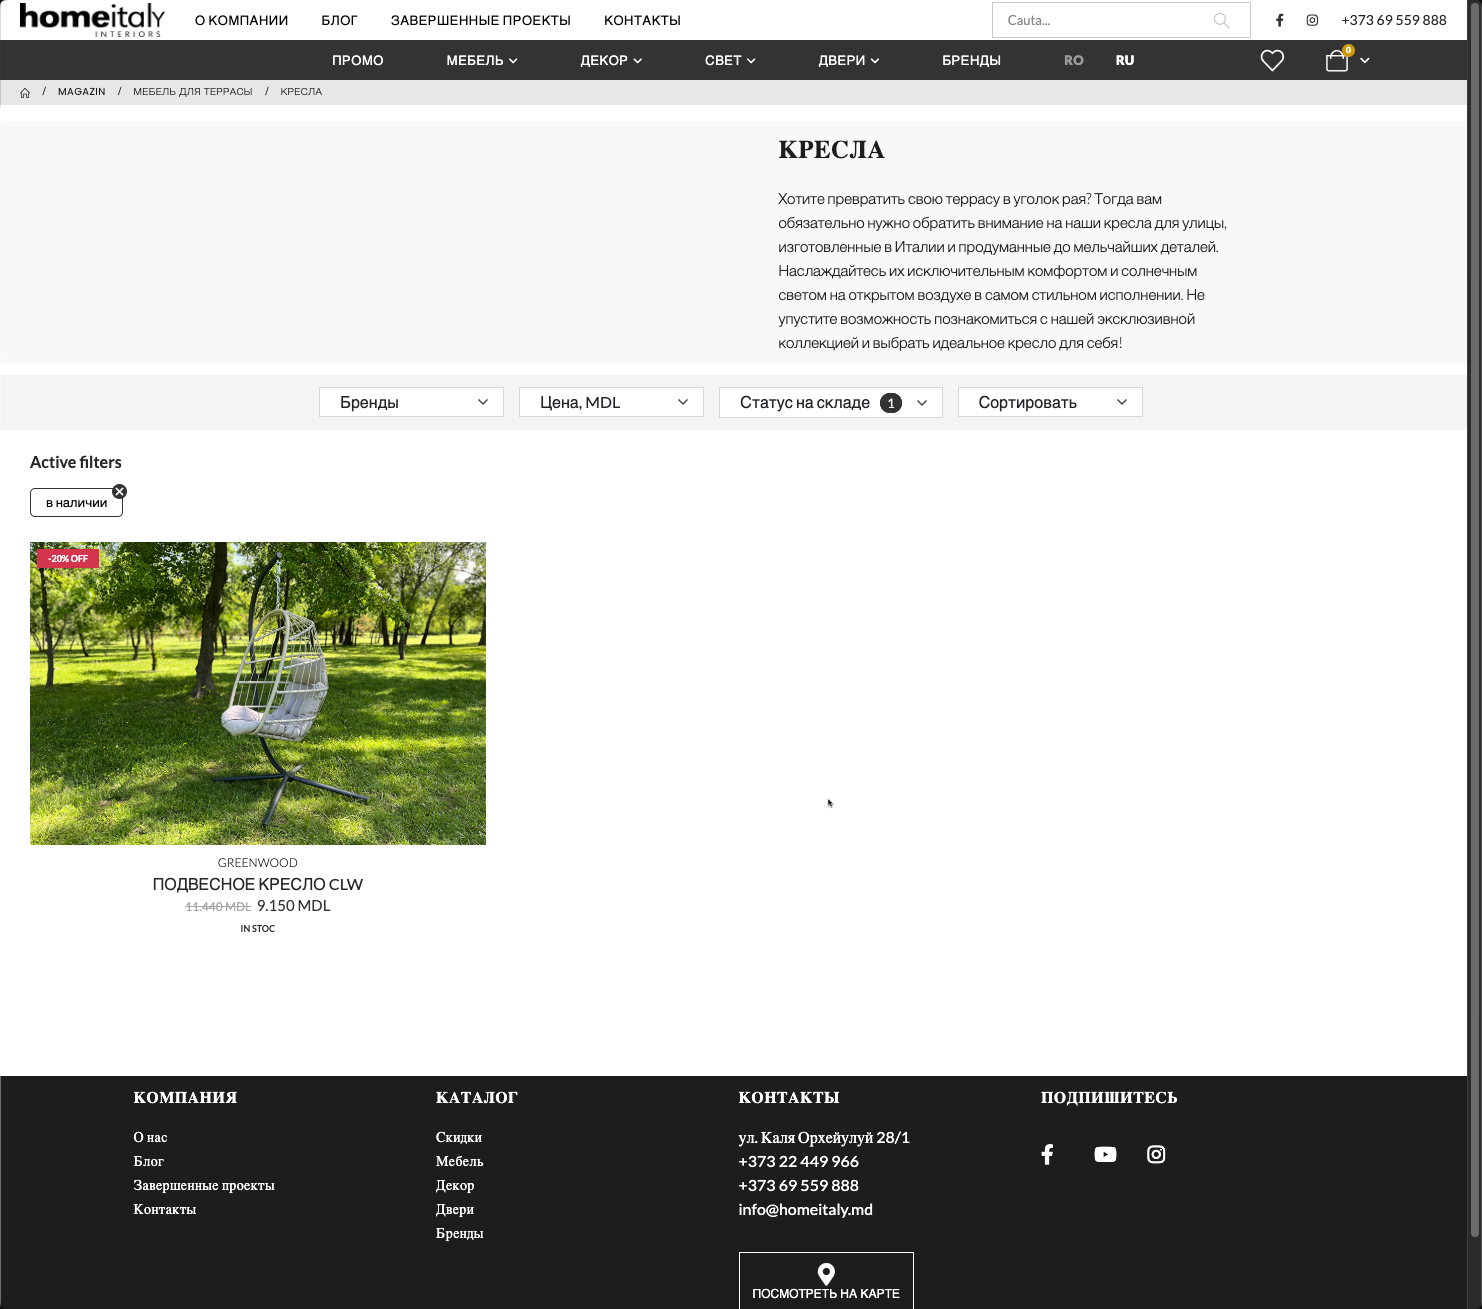Remove the 'в наличии' active filter
This screenshot has height=1309, width=1482.
[x=120, y=491]
